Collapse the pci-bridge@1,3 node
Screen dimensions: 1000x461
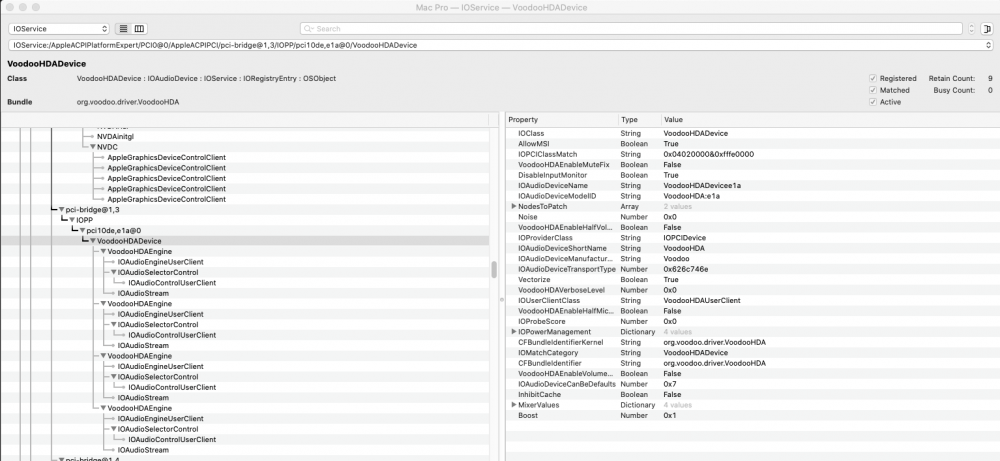click(x=61, y=209)
